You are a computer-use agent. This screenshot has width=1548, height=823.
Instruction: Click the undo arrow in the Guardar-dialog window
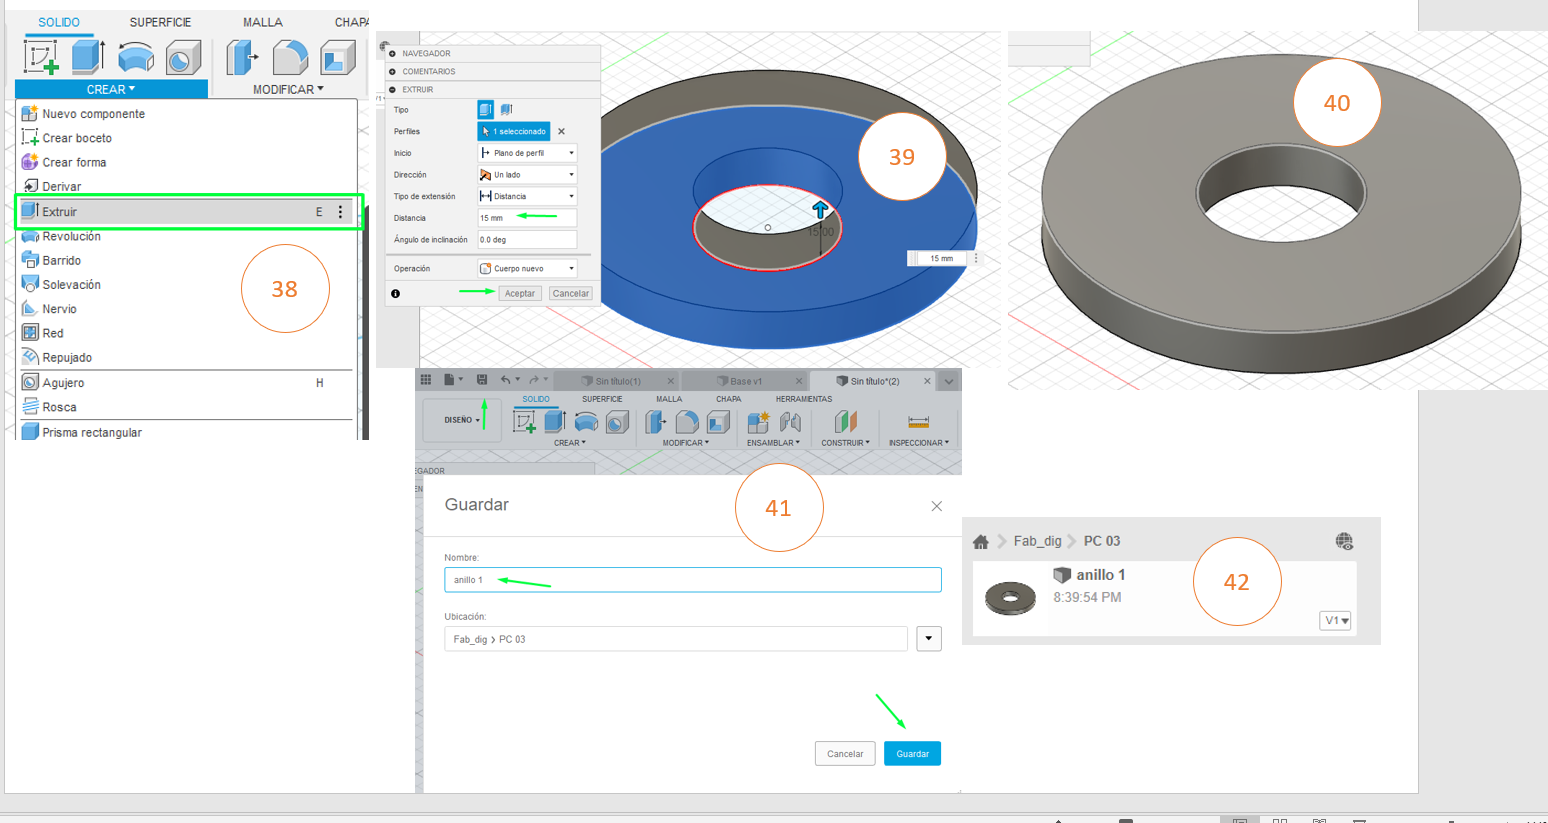tap(506, 380)
